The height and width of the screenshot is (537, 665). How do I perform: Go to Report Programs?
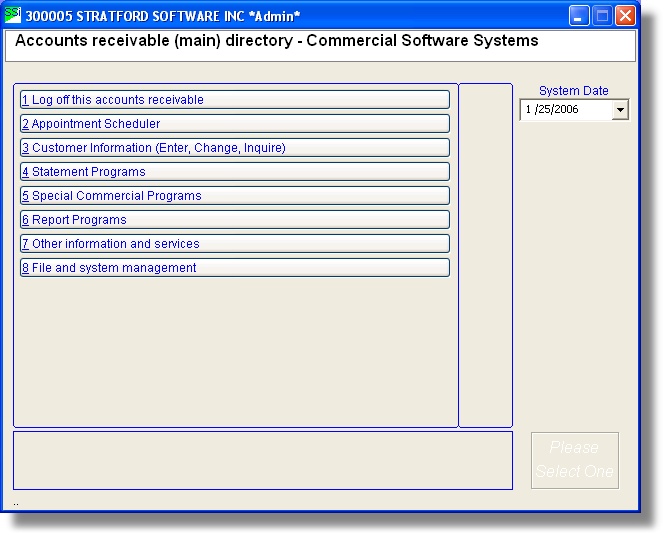point(235,220)
